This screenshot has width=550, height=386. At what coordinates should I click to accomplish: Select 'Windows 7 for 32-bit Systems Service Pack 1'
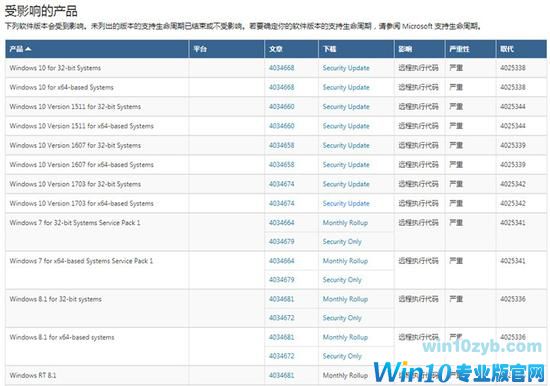75,223
